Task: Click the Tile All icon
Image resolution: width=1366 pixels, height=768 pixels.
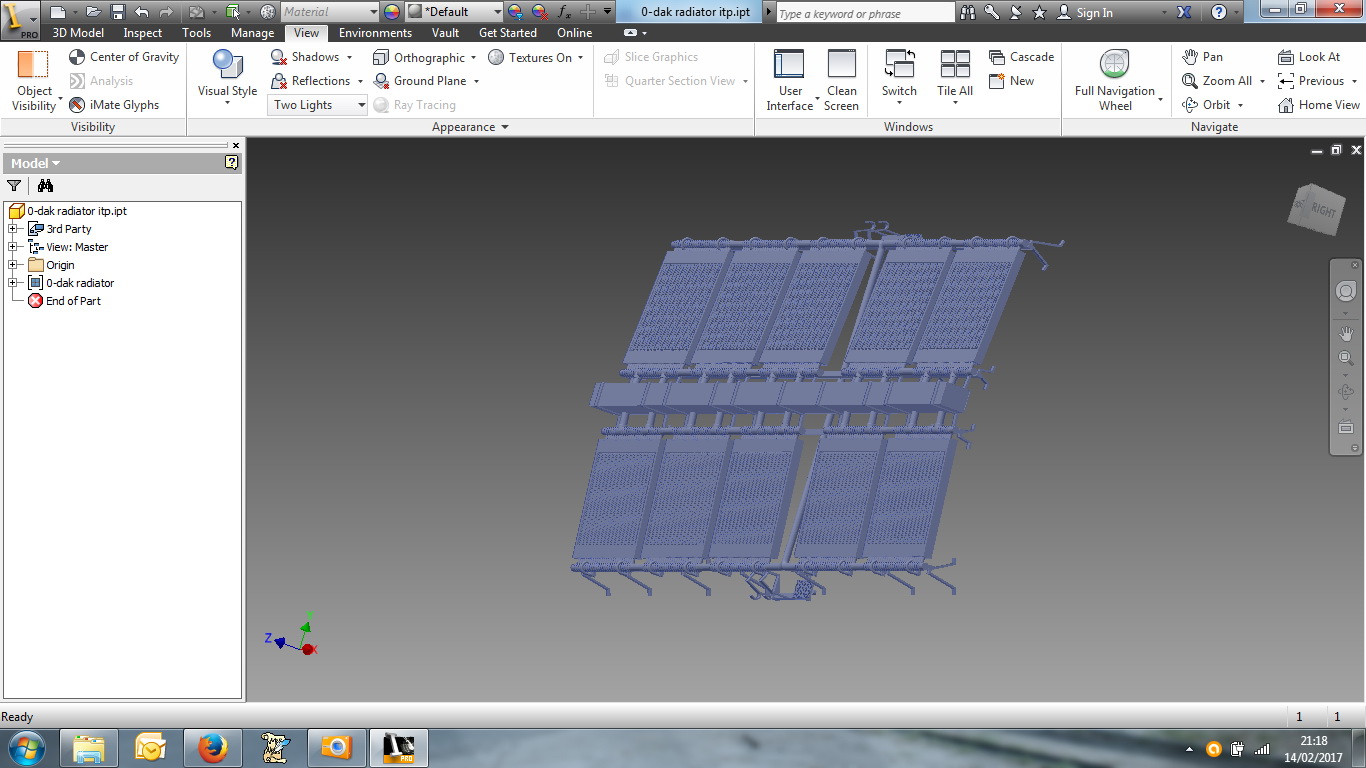Action: point(955,65)
